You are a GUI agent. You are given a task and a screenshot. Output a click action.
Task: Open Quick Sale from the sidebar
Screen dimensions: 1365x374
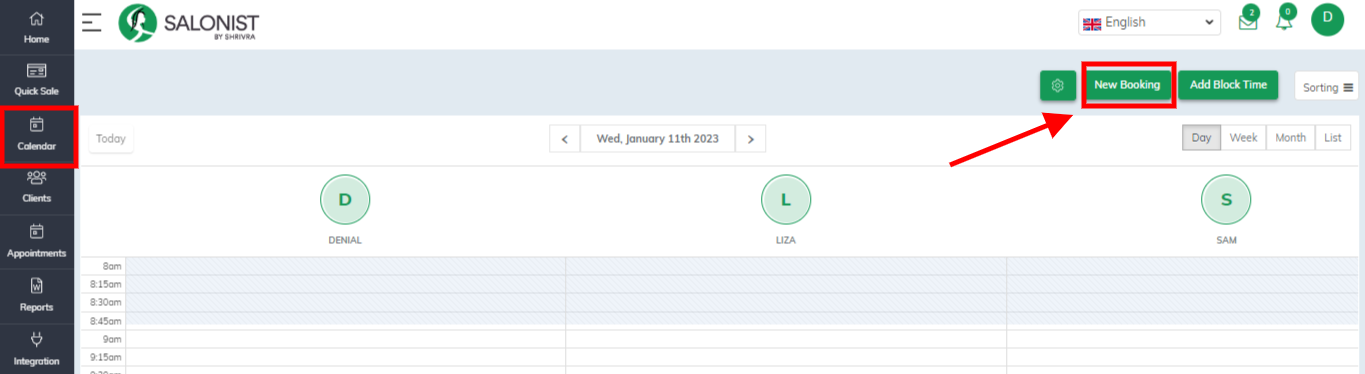click(36, 80)
